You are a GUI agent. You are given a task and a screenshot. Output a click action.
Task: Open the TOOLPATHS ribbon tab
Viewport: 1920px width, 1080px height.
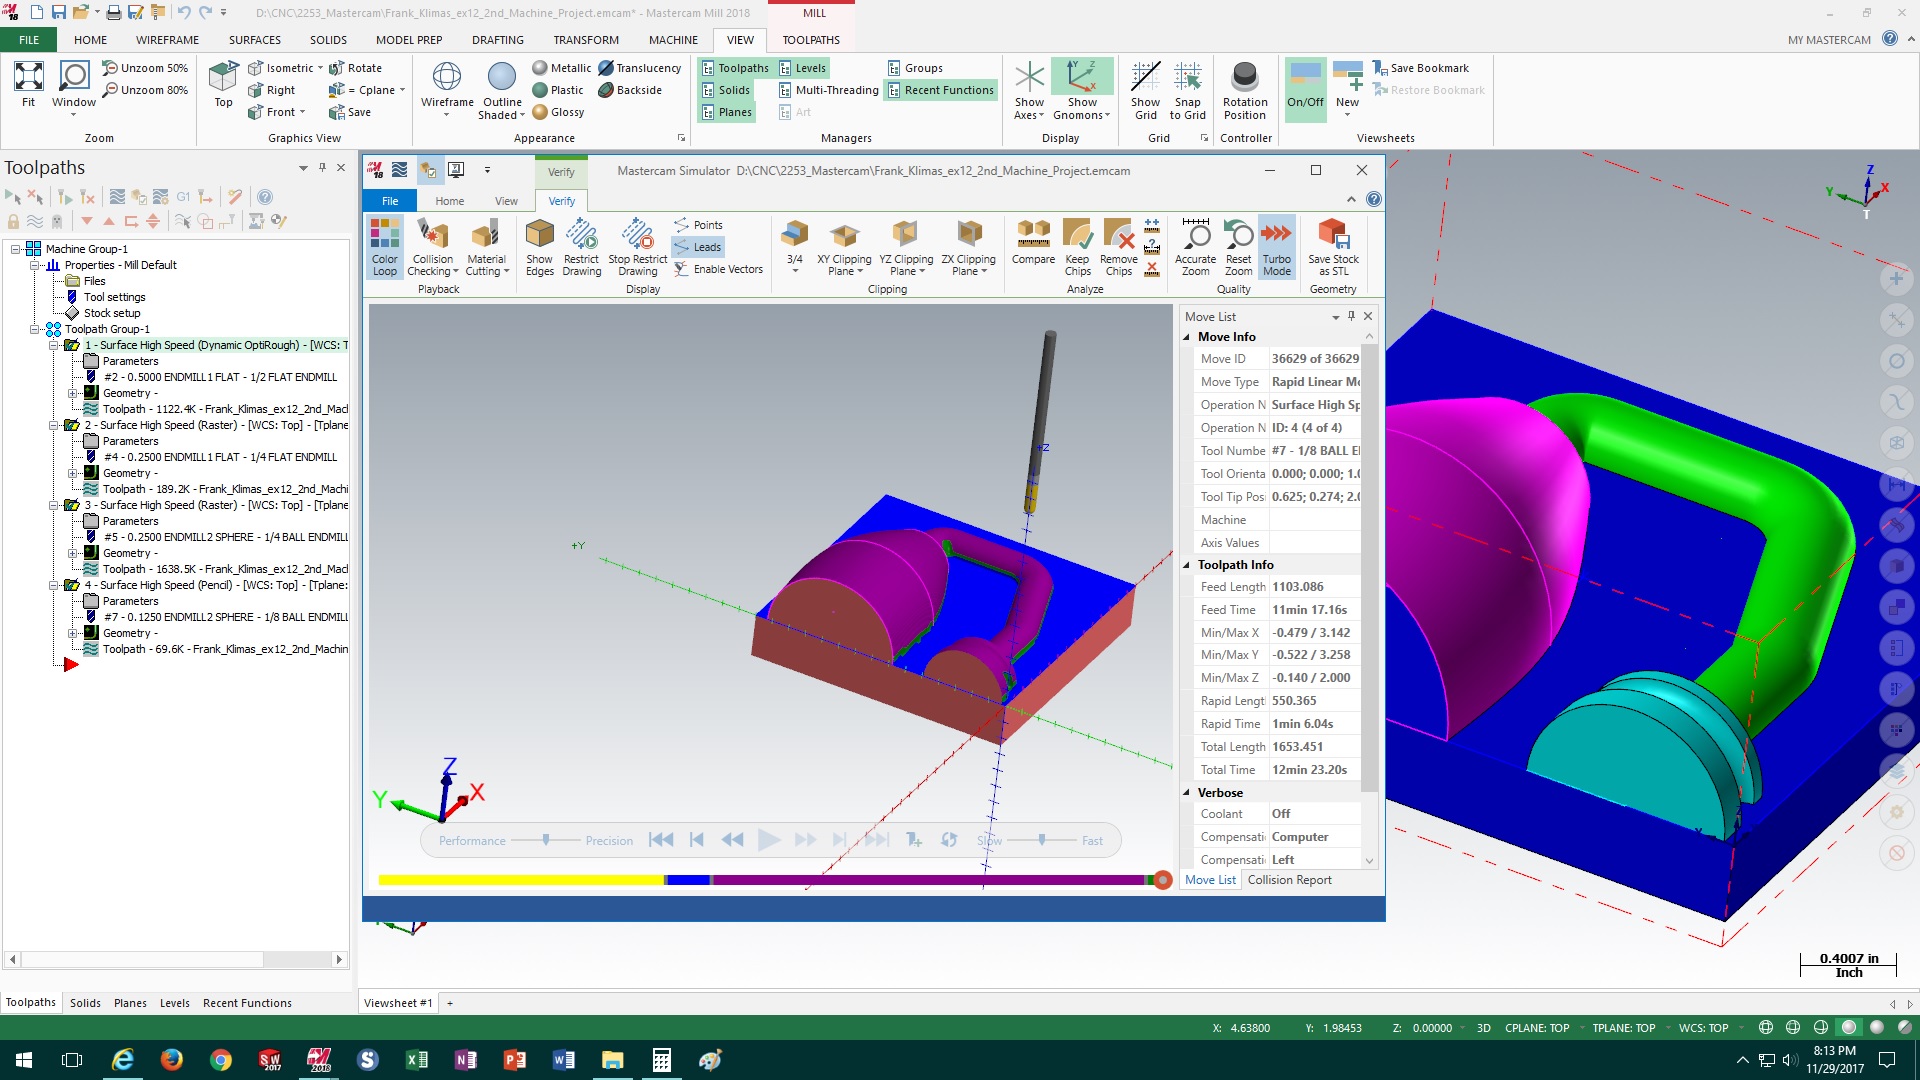pyautogui.click(x=810, y=40)
